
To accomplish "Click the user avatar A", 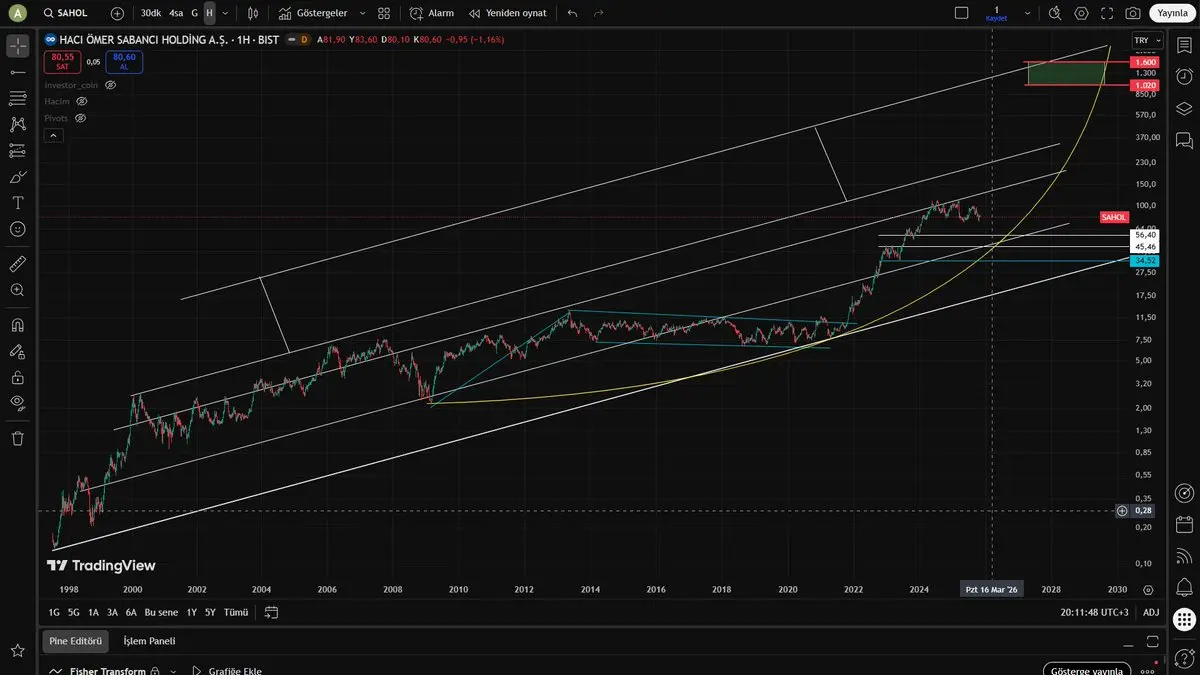I will [17, 13].
